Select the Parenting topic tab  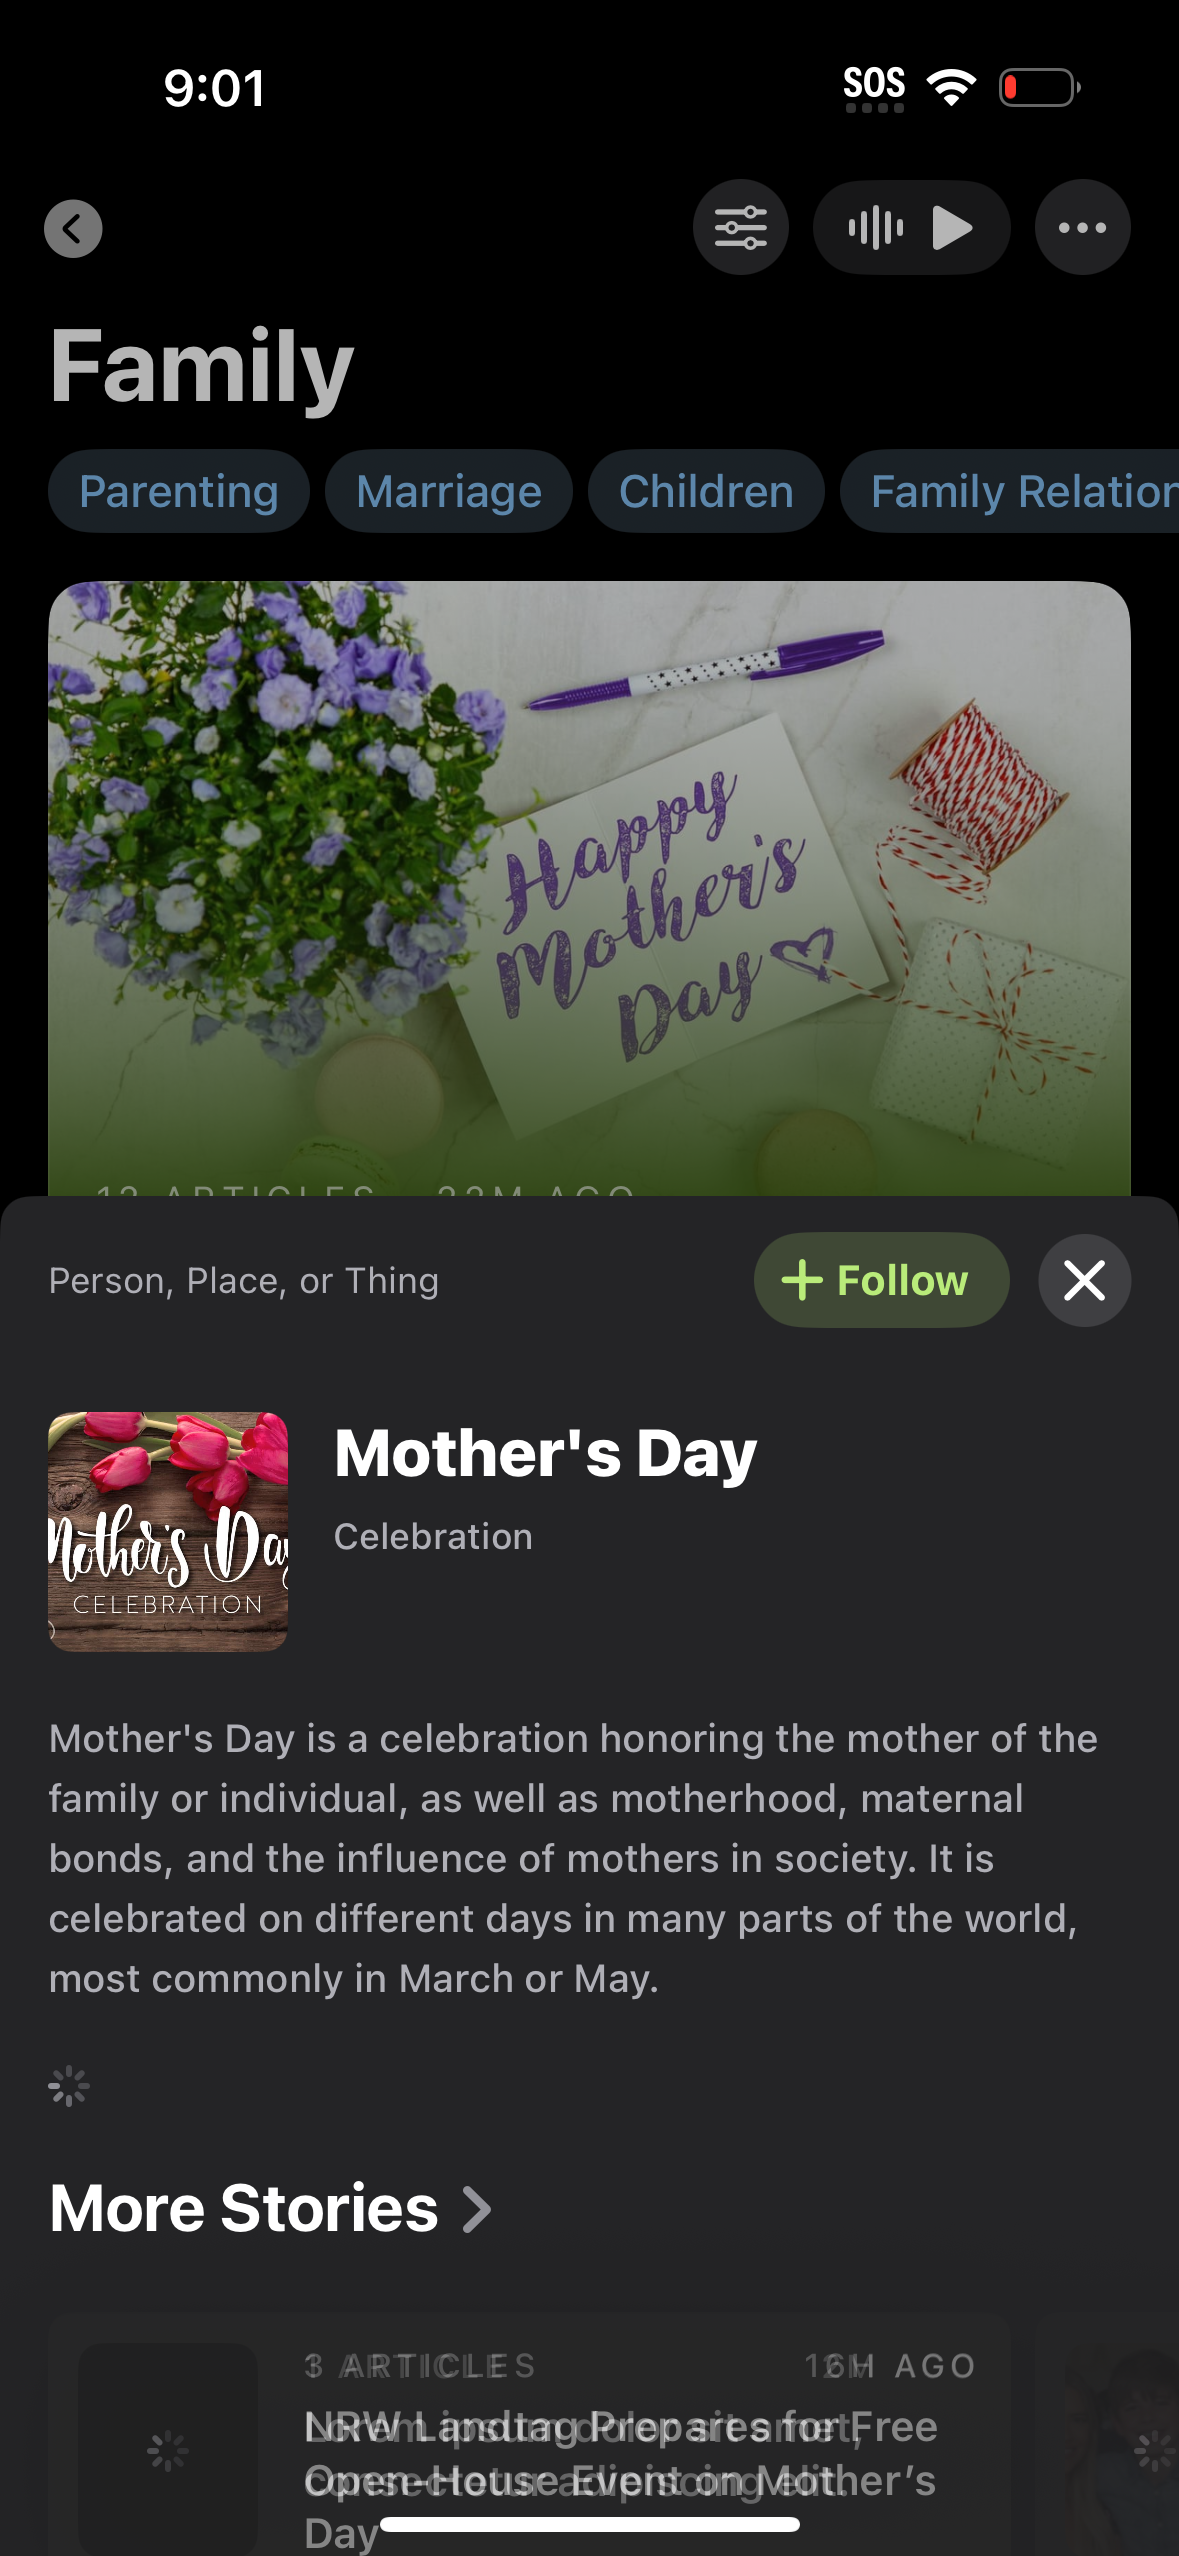179,491
